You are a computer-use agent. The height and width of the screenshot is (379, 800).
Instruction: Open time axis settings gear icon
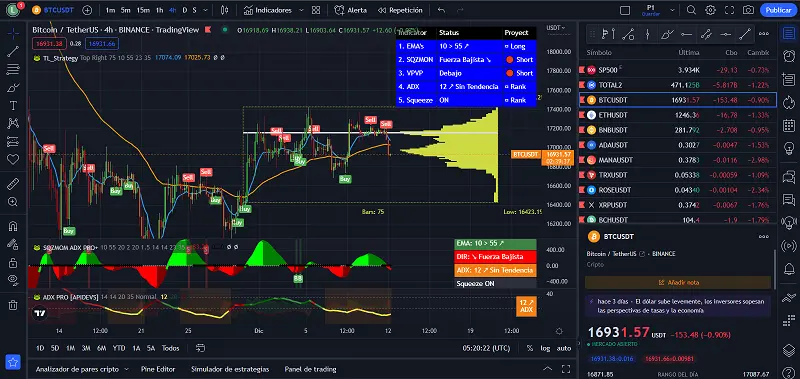point(559,331)
